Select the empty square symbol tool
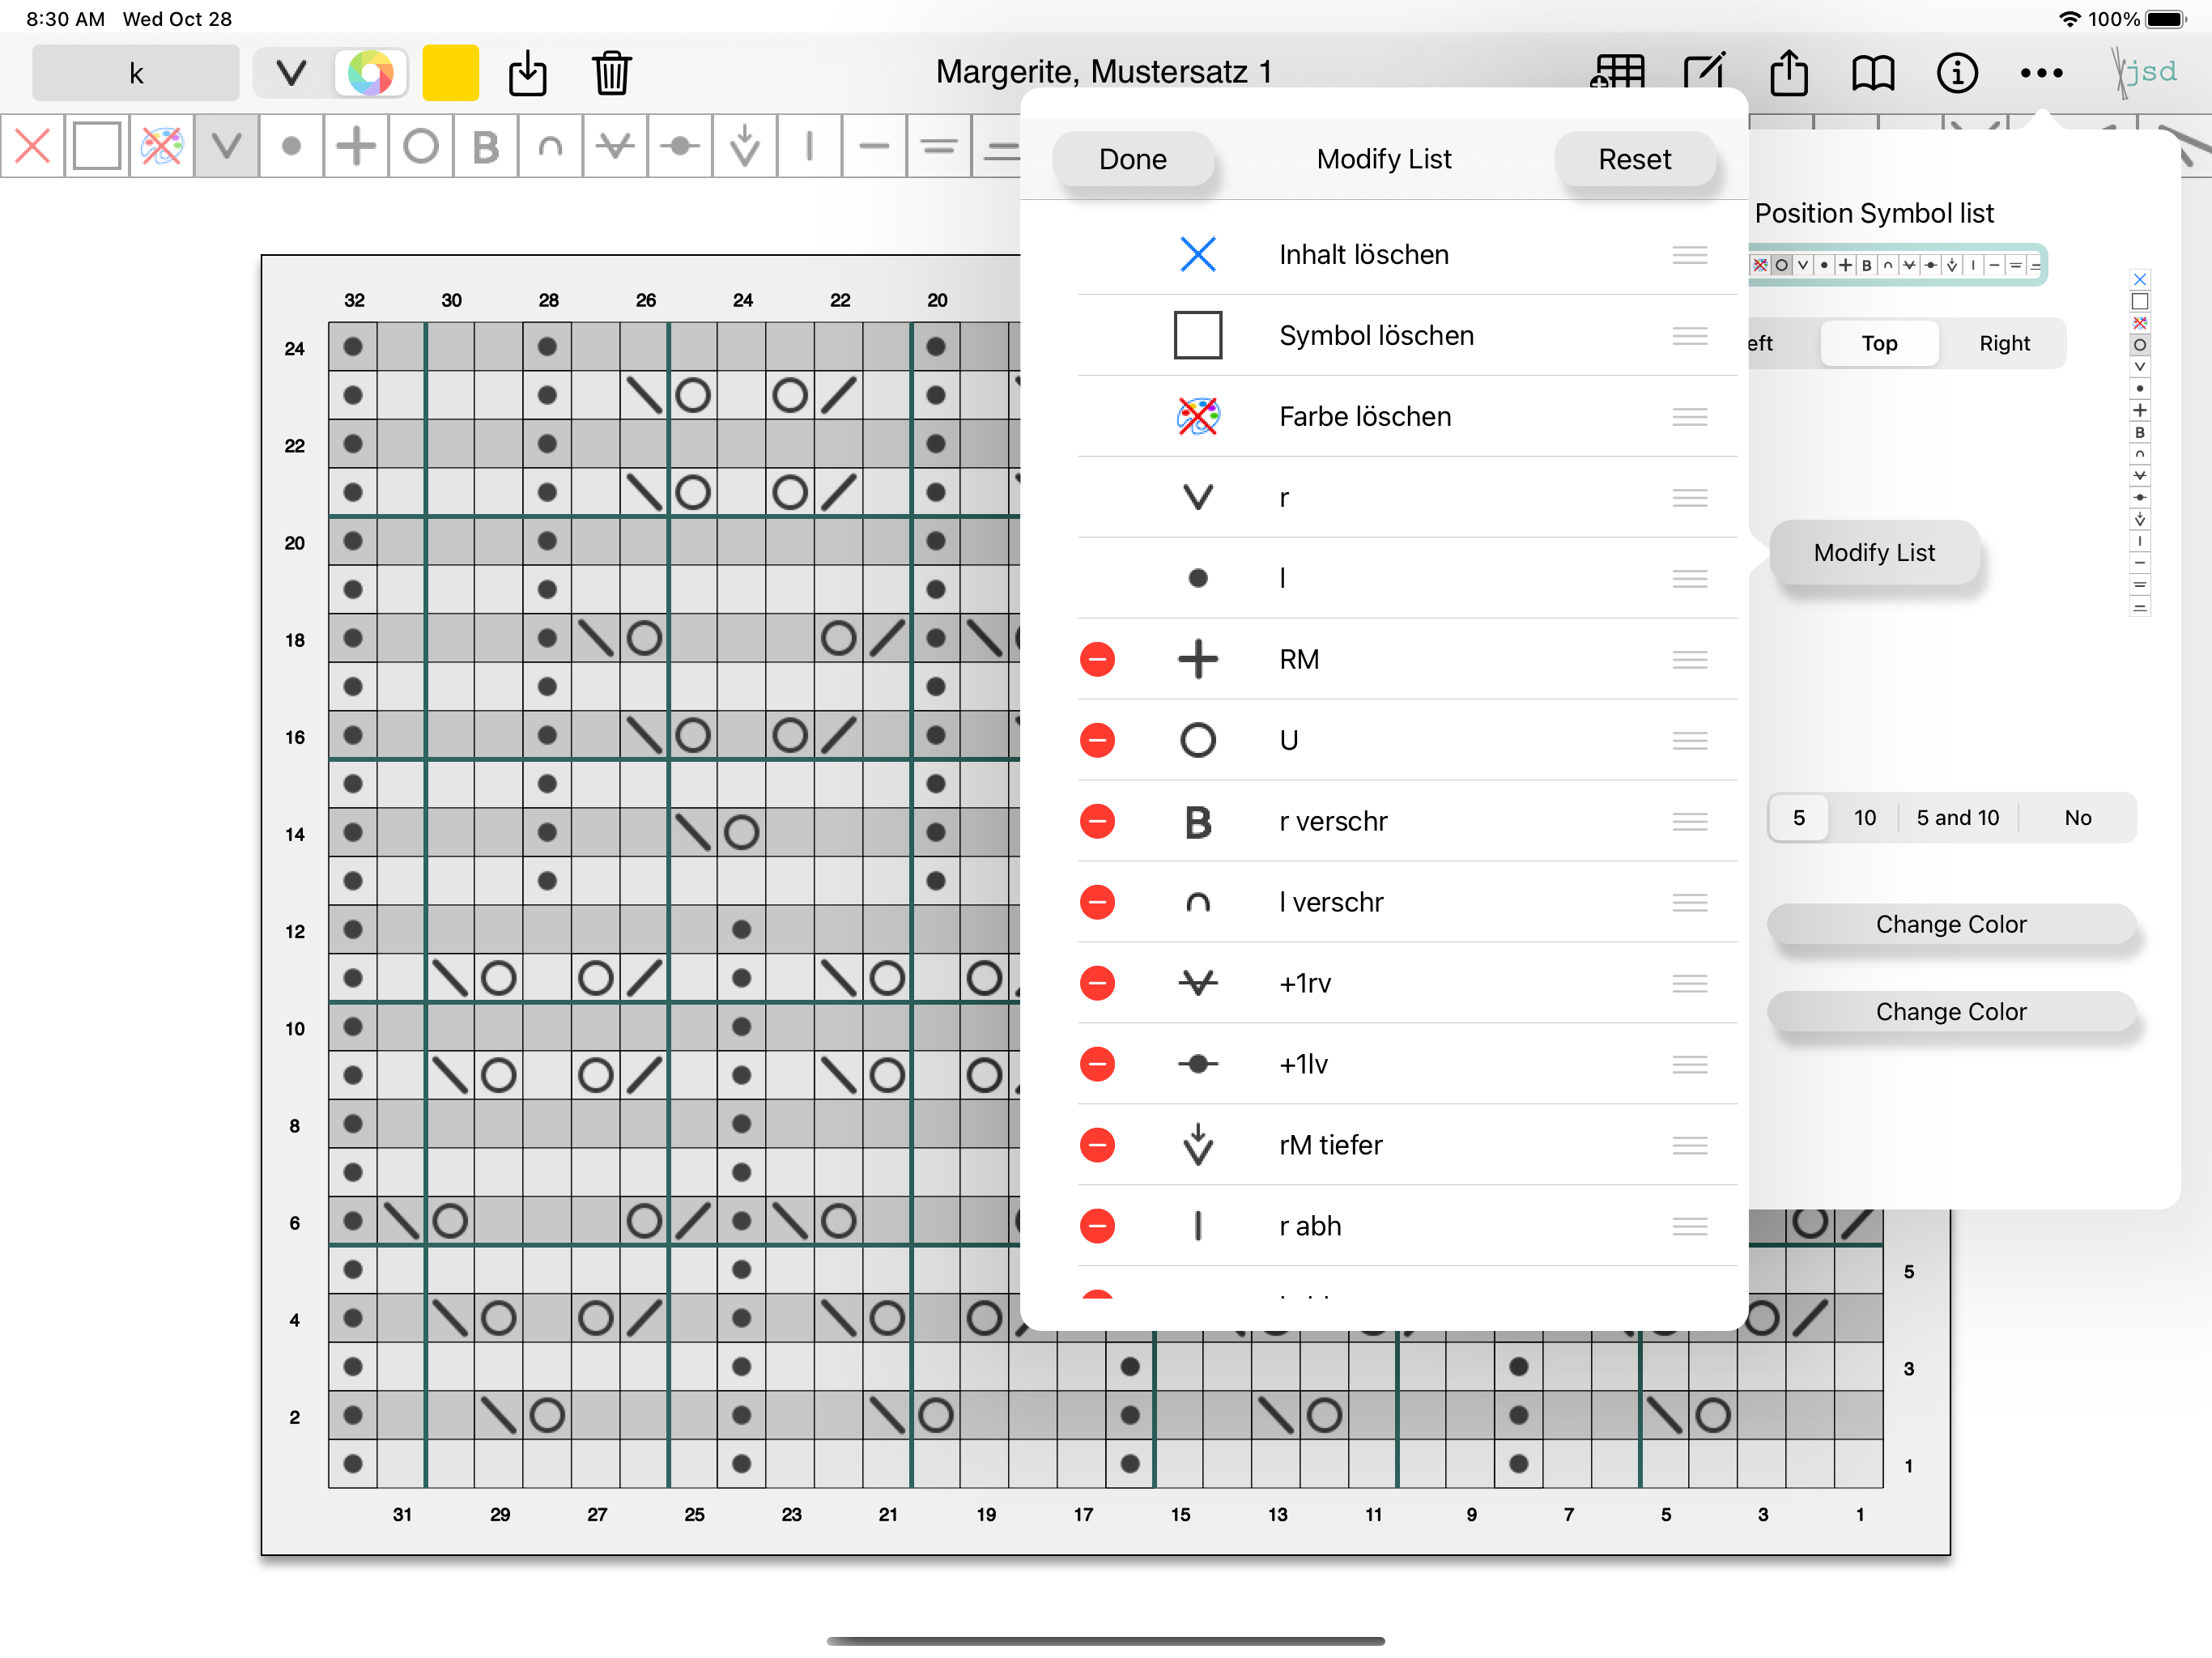The image size is (2212, 1658). [x=97, y=146]
